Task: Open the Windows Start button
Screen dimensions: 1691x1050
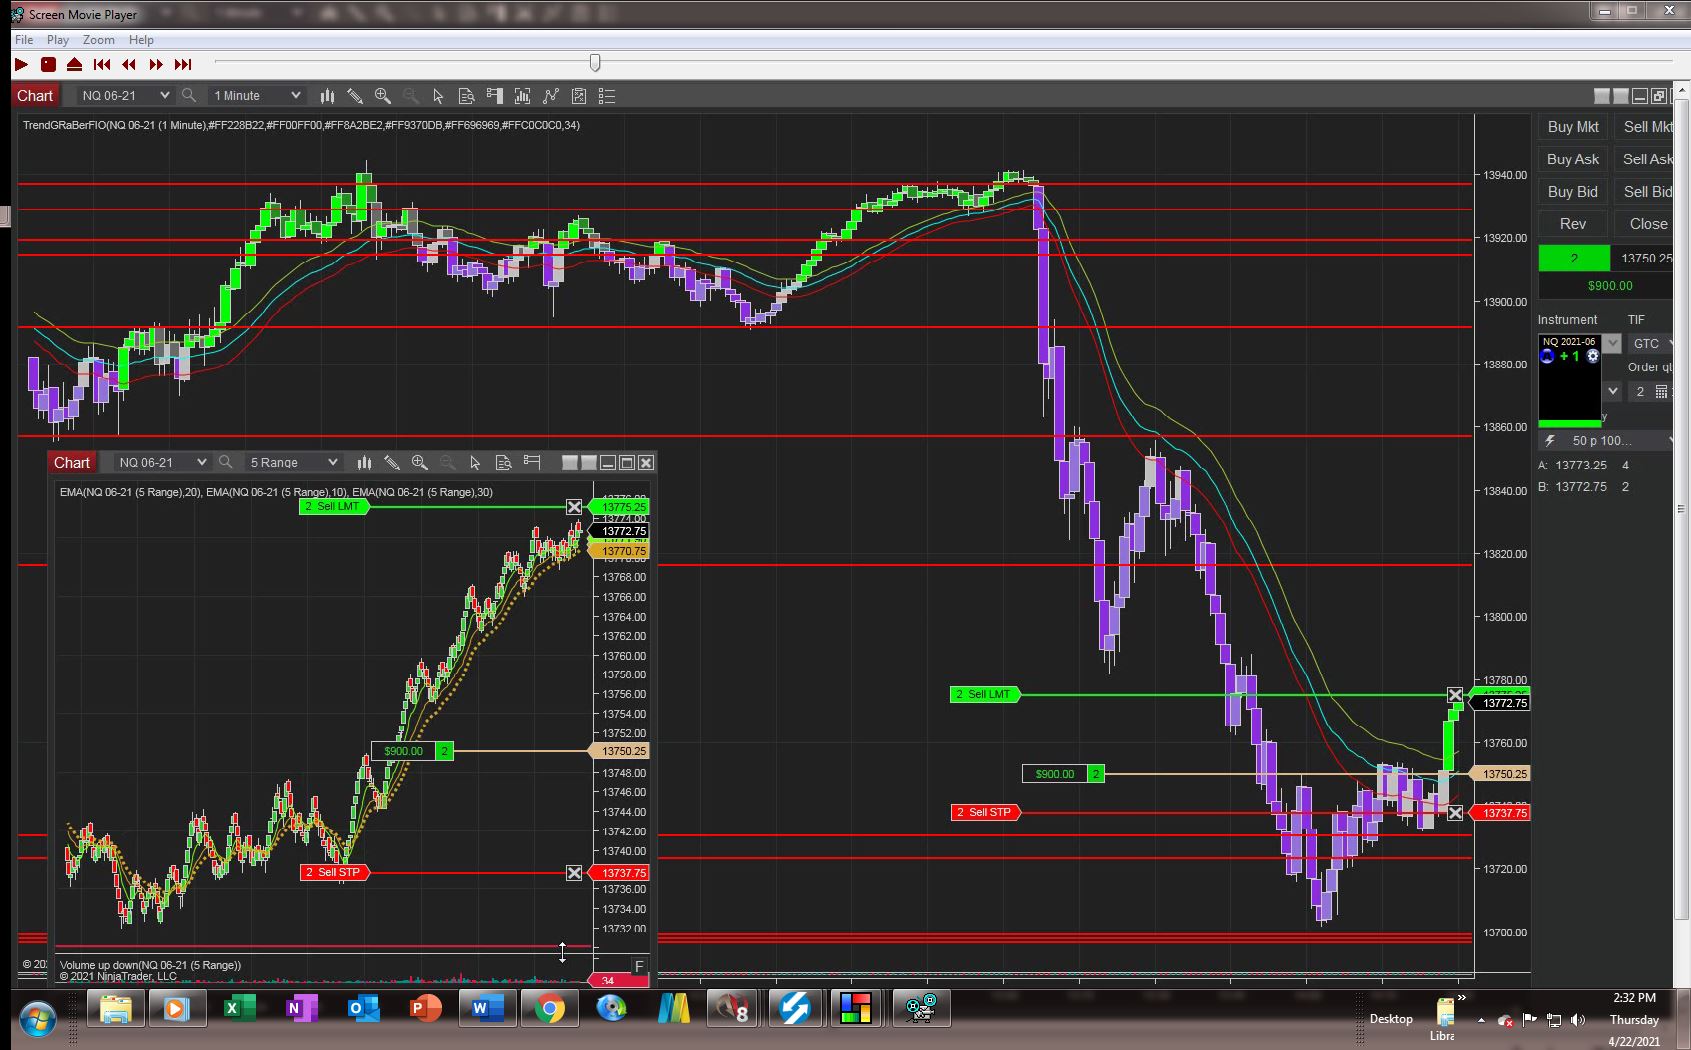Action: point(37,1019)
